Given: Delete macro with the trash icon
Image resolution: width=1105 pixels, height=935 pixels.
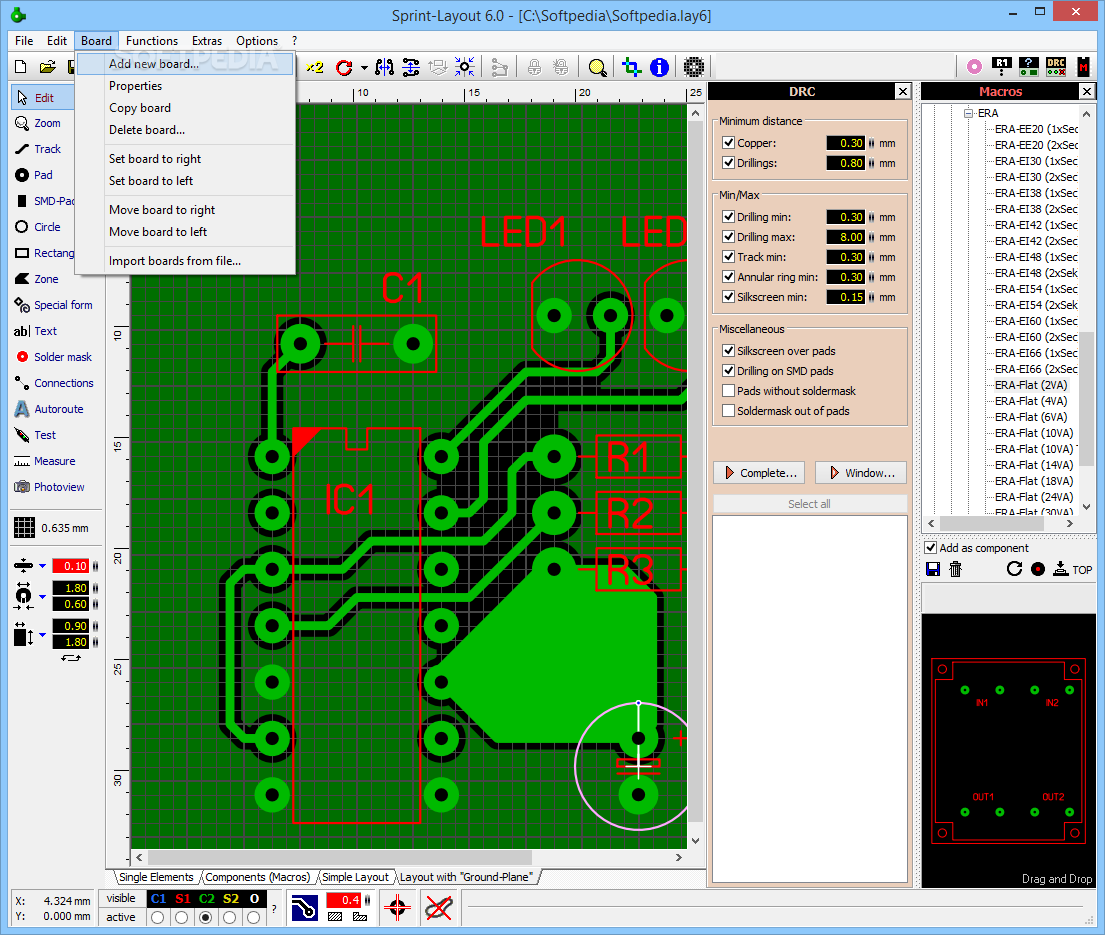Looking at the screenshot, I should tap(956, 569).
